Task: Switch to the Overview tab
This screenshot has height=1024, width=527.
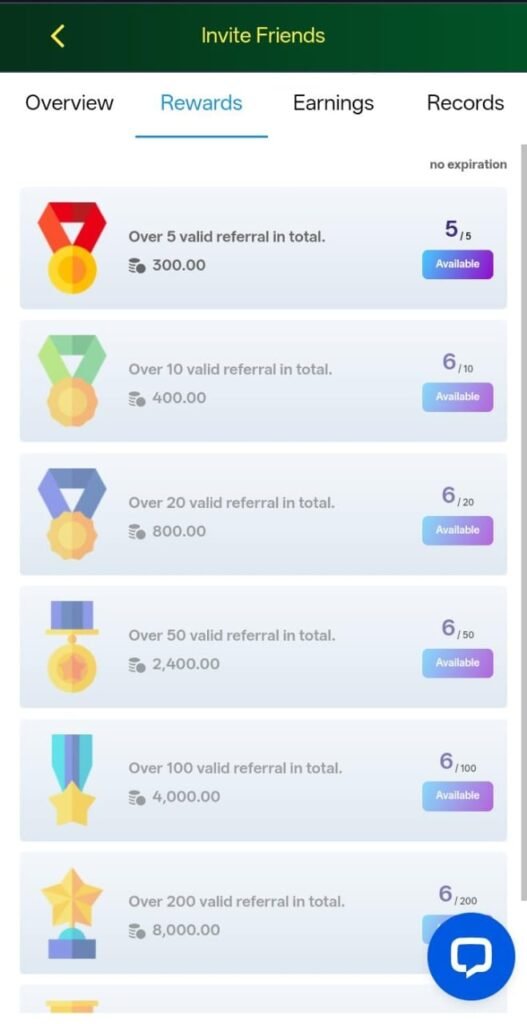Action: (69, 103)
